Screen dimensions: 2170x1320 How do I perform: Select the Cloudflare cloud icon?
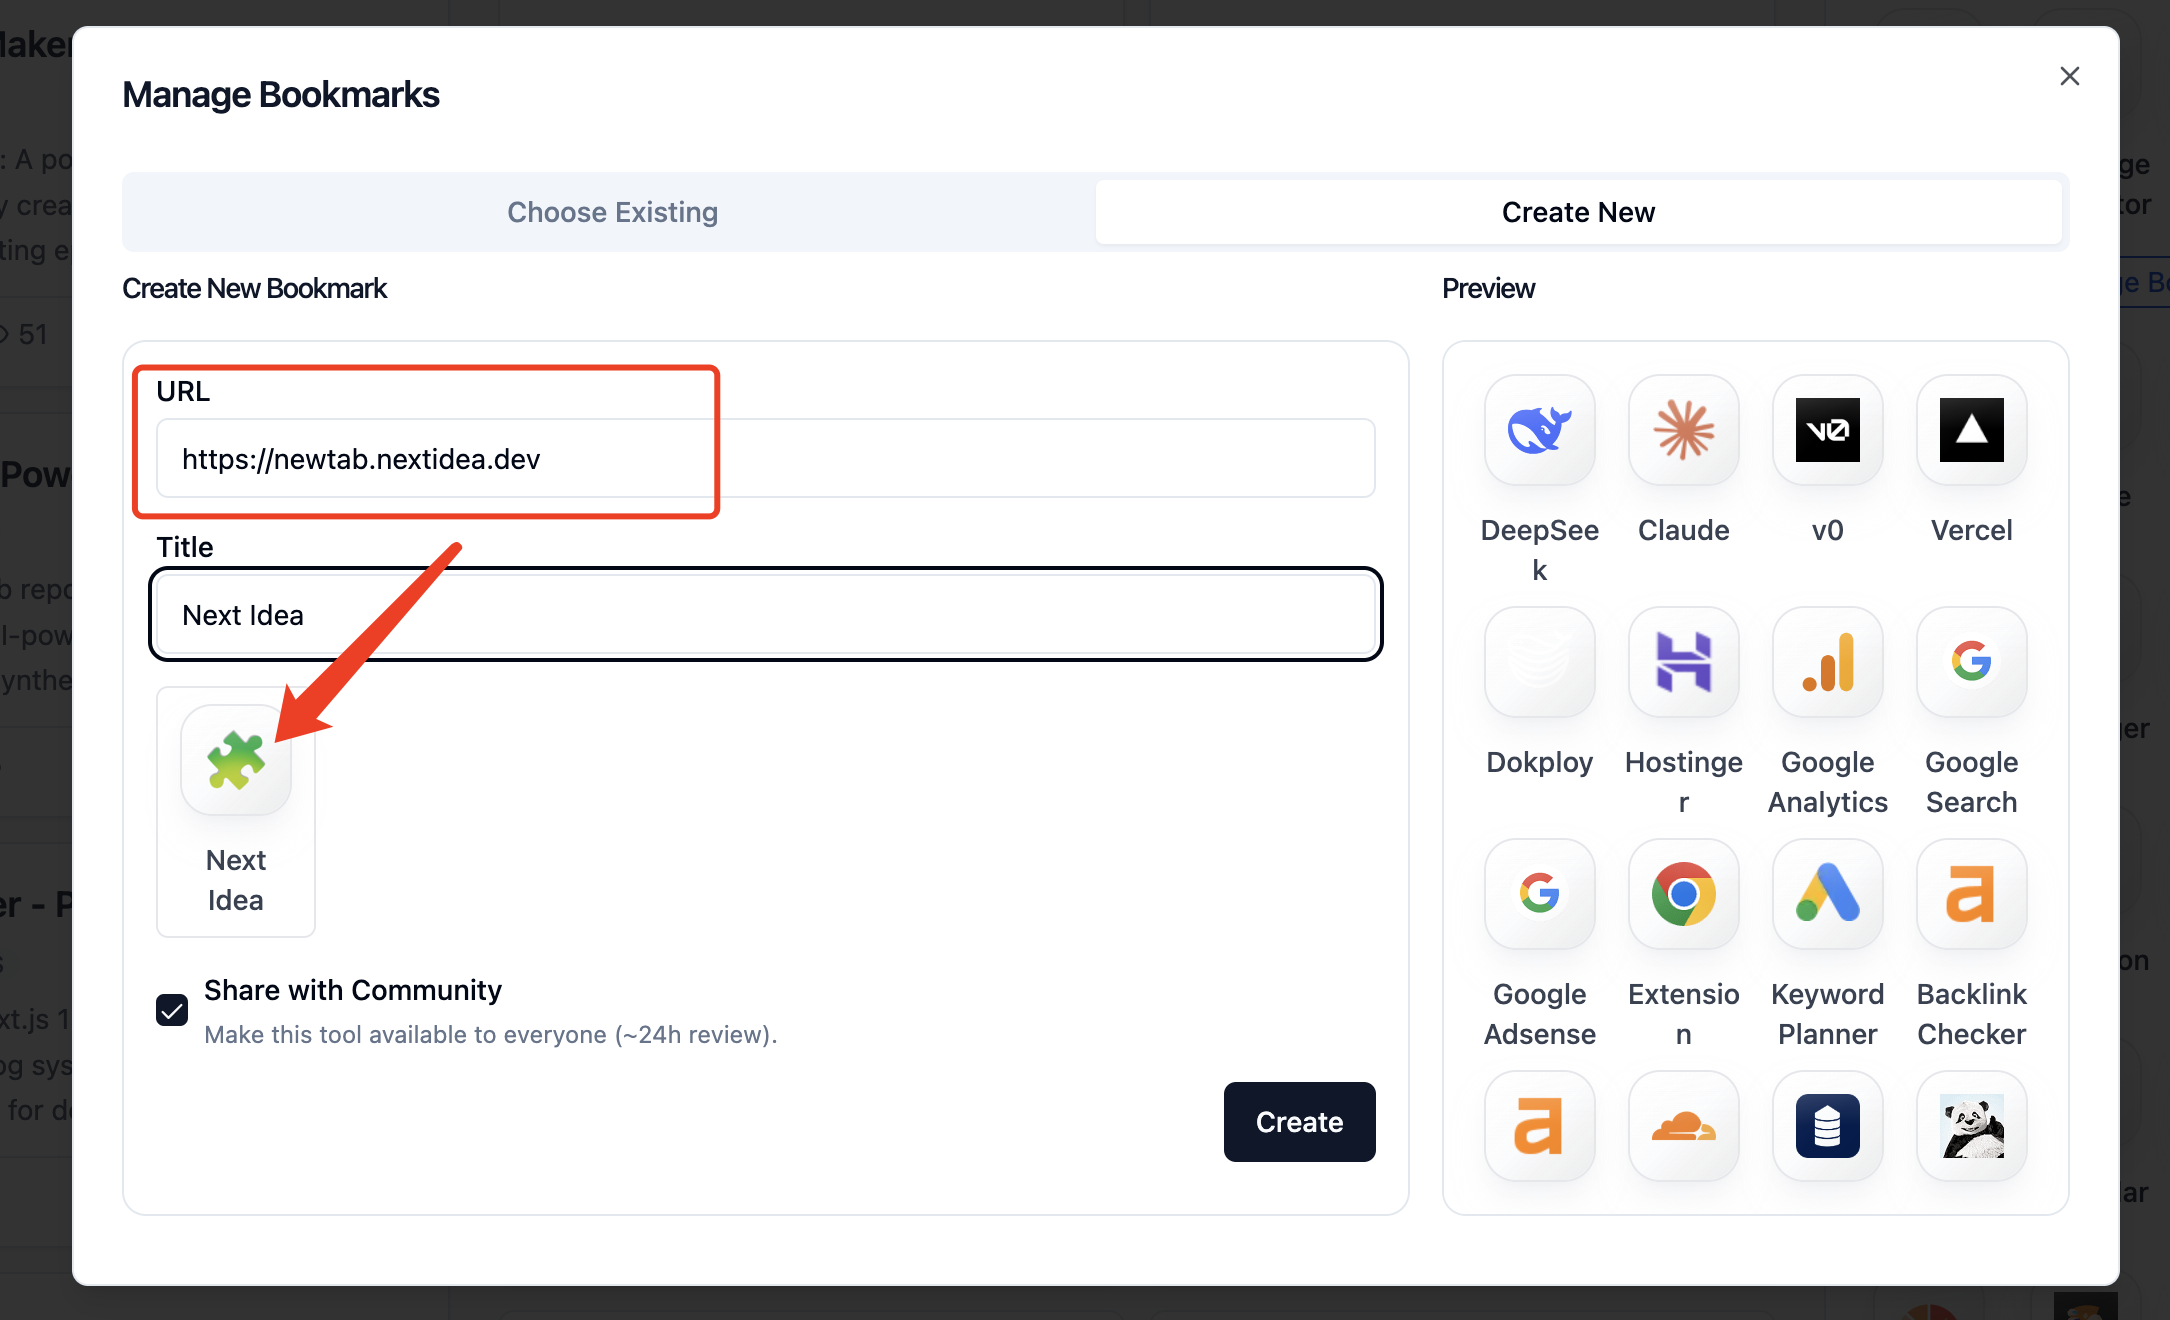coord(1683,1126)
